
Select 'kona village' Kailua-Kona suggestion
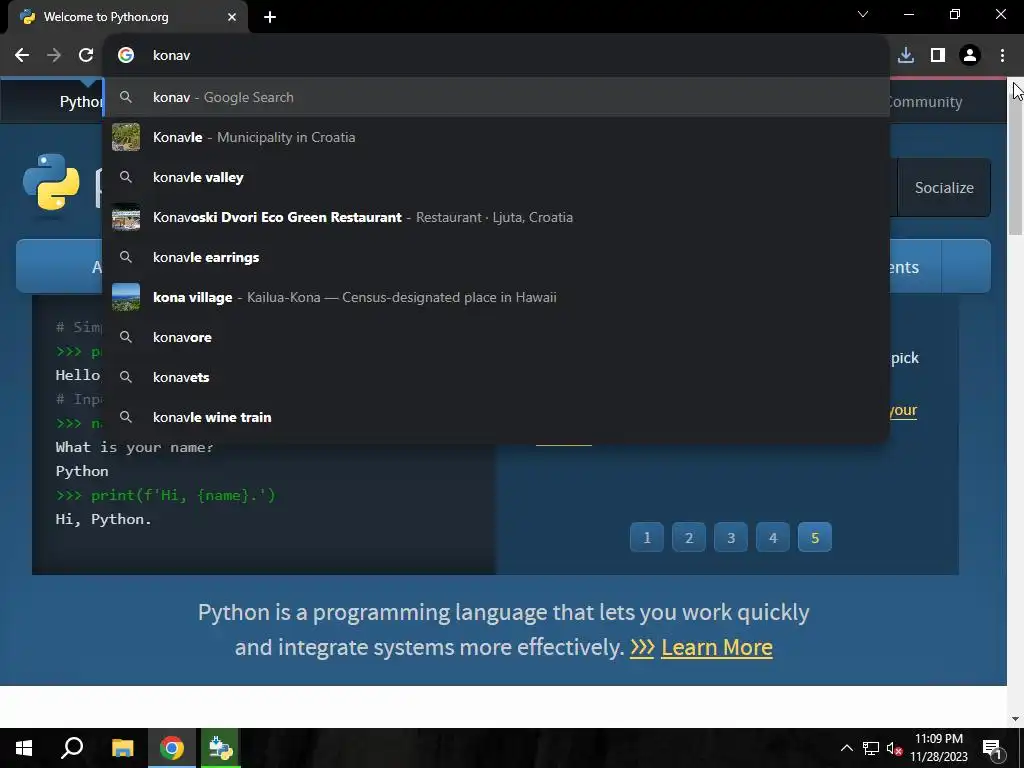pyautogui.click(x=497, y=297)
